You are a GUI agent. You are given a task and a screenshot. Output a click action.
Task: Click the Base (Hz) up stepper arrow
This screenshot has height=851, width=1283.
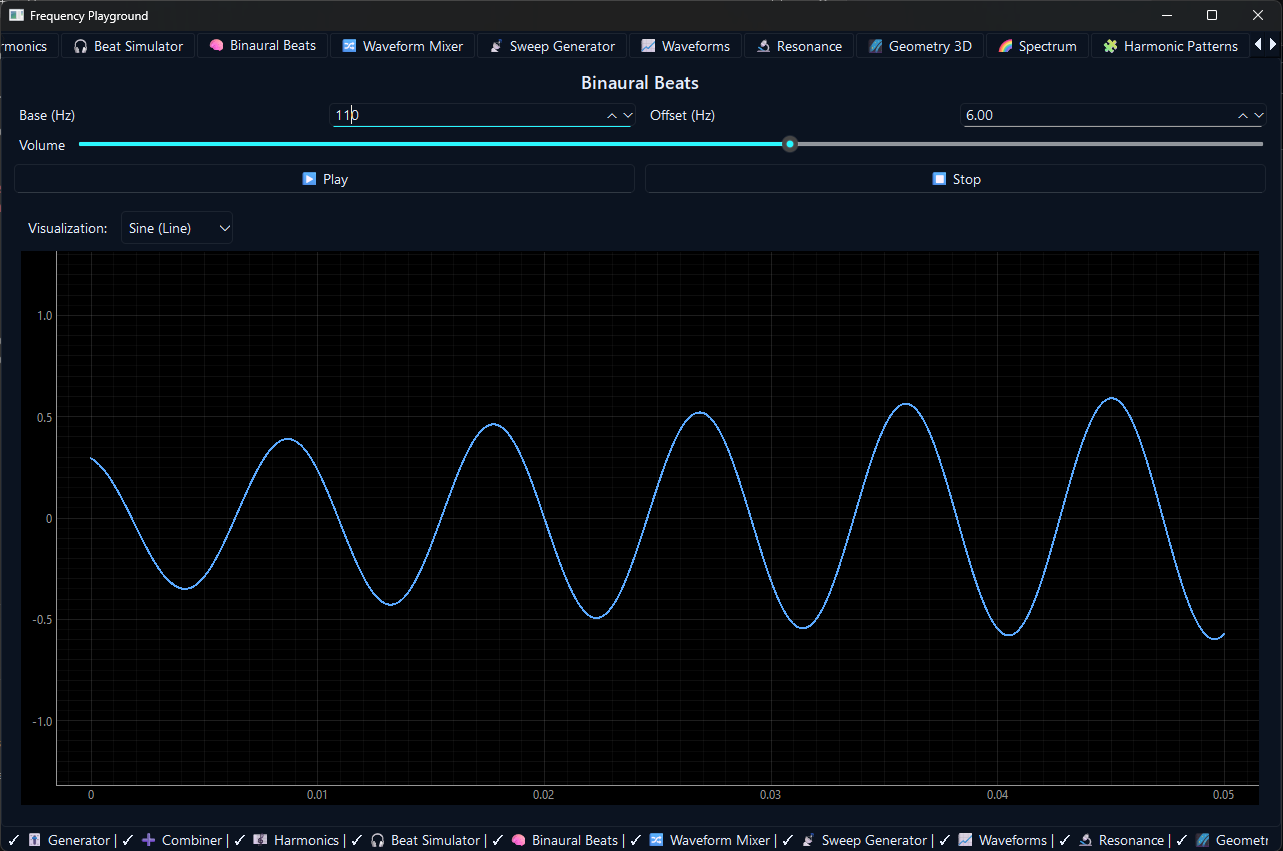611,115
